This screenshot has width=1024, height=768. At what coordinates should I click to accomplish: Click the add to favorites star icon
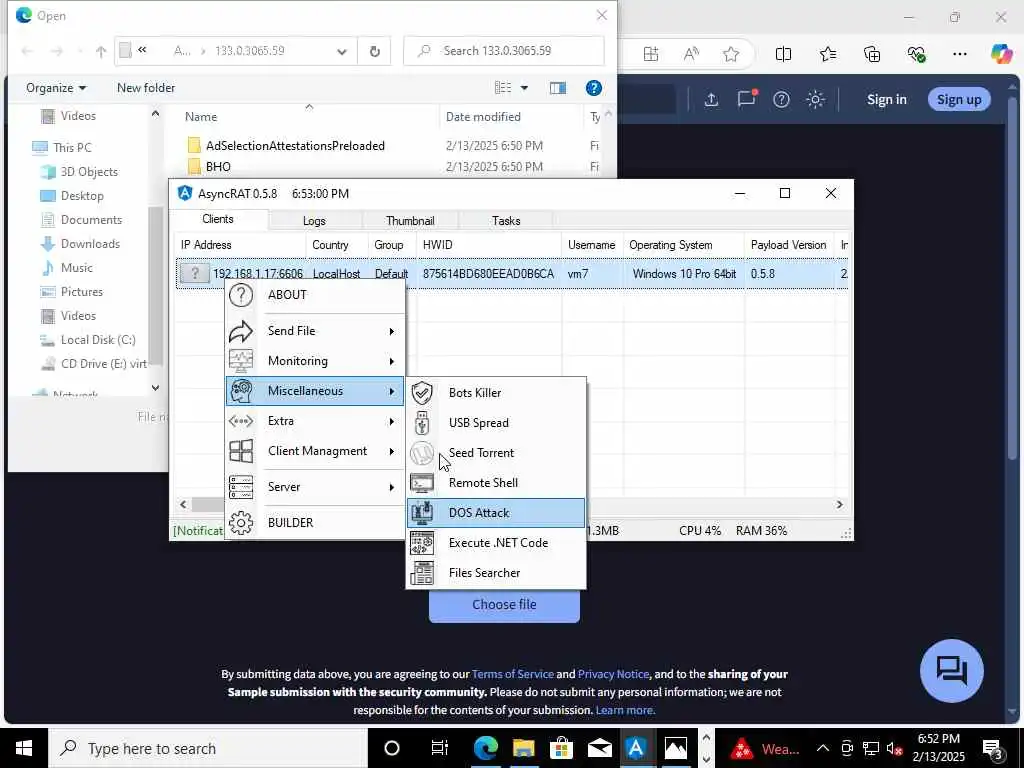coord(731,54)
